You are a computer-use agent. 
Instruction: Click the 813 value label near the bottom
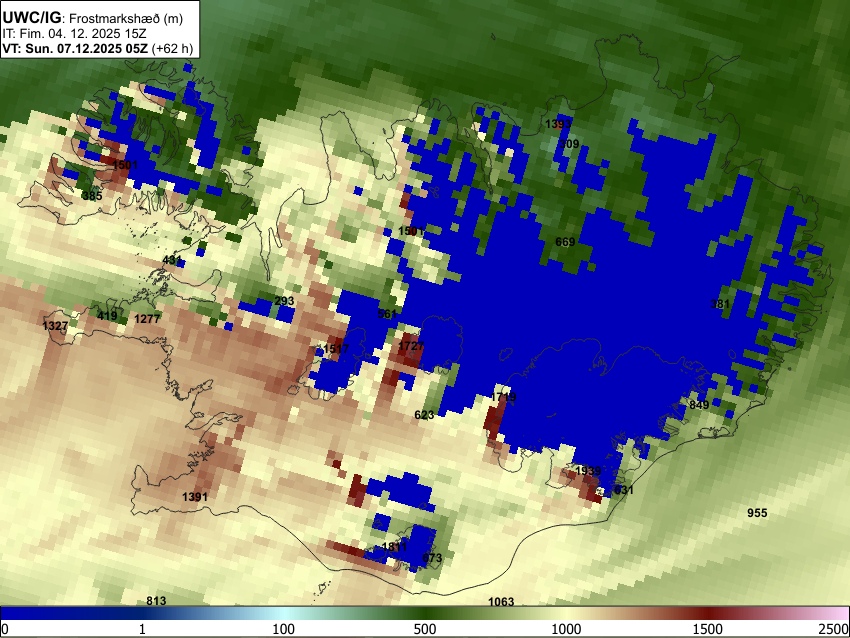click(x=156, y=601)
